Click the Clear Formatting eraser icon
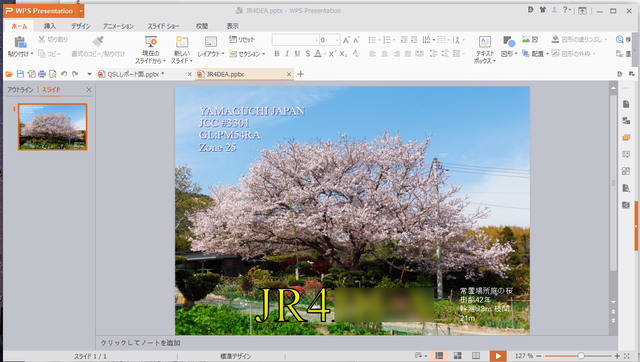The image size is (640, 362). [356, 53]
